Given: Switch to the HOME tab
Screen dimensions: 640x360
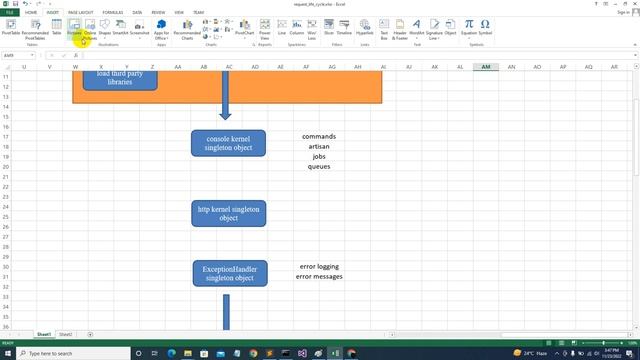Looking at the screenshot, I should click(x=31, y=13).
